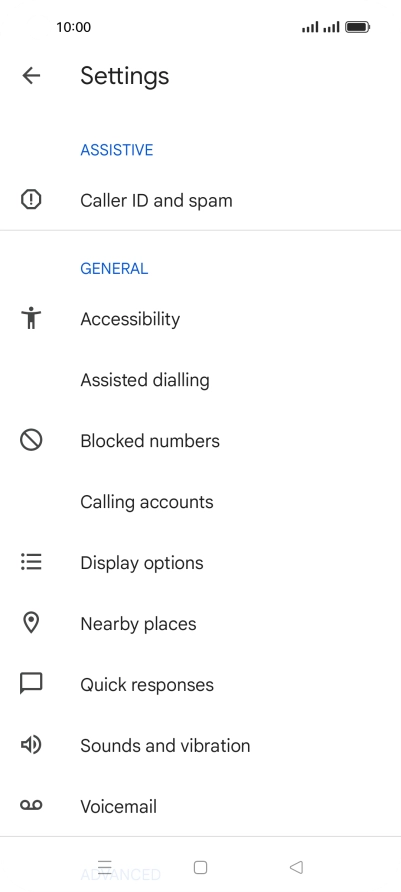Open the Accessibility settings entry
Image resolution: width=401 pixels, height=892 pixels.
[200, 319]
